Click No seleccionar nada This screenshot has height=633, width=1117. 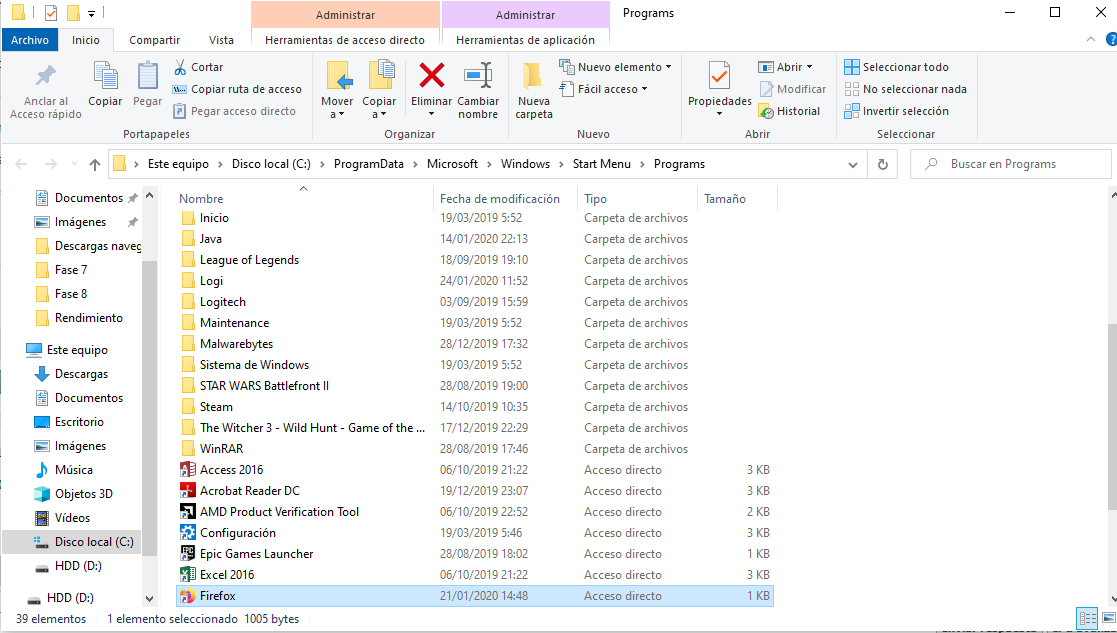(x=905, y=89)
